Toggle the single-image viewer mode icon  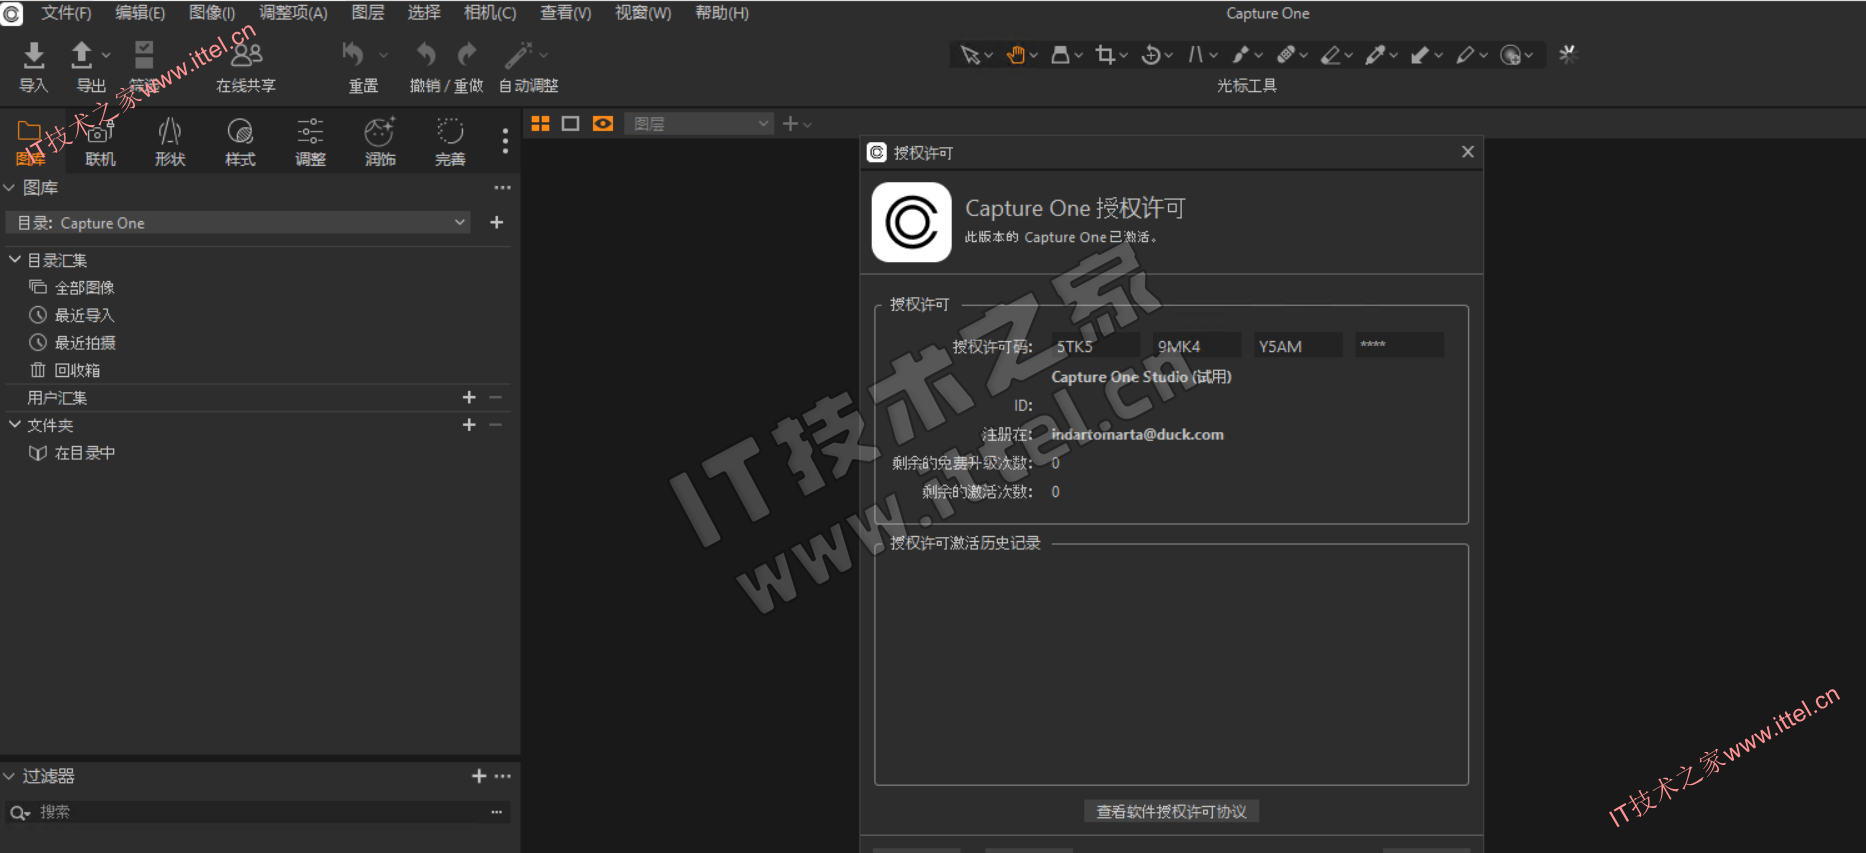click(x=571, y=124)
